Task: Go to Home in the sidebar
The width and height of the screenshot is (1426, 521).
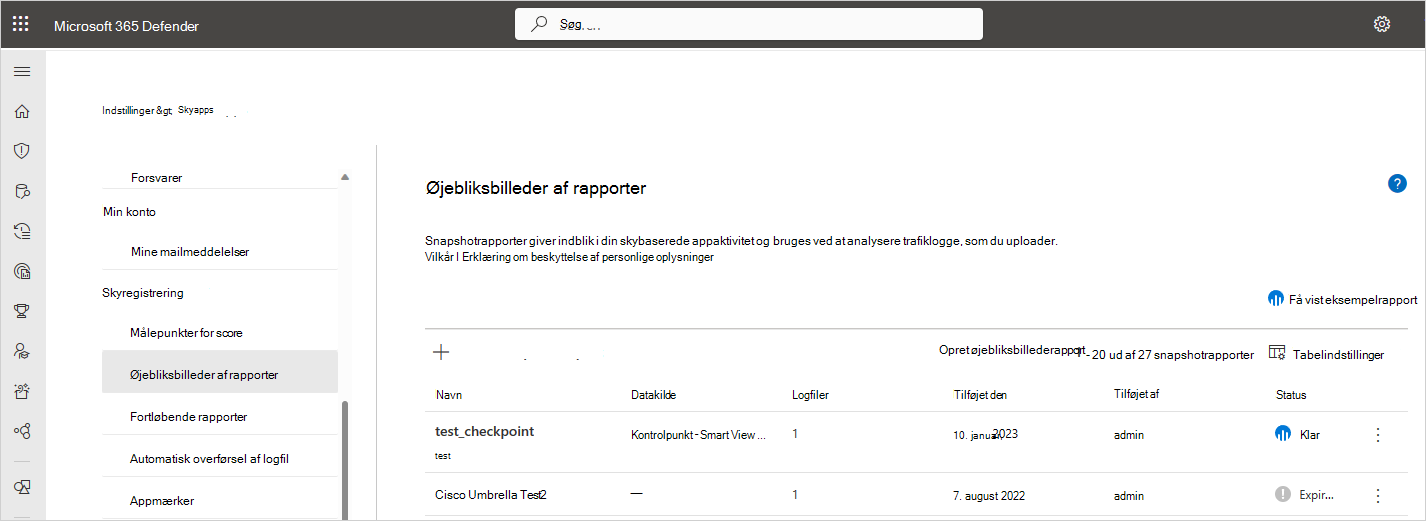Action: tap(21, 111)
